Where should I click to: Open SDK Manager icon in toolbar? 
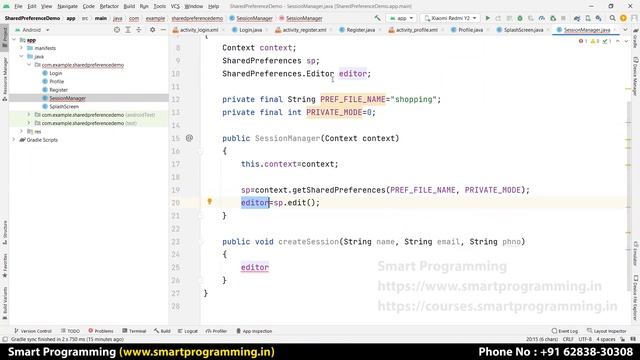coord(598,18)
